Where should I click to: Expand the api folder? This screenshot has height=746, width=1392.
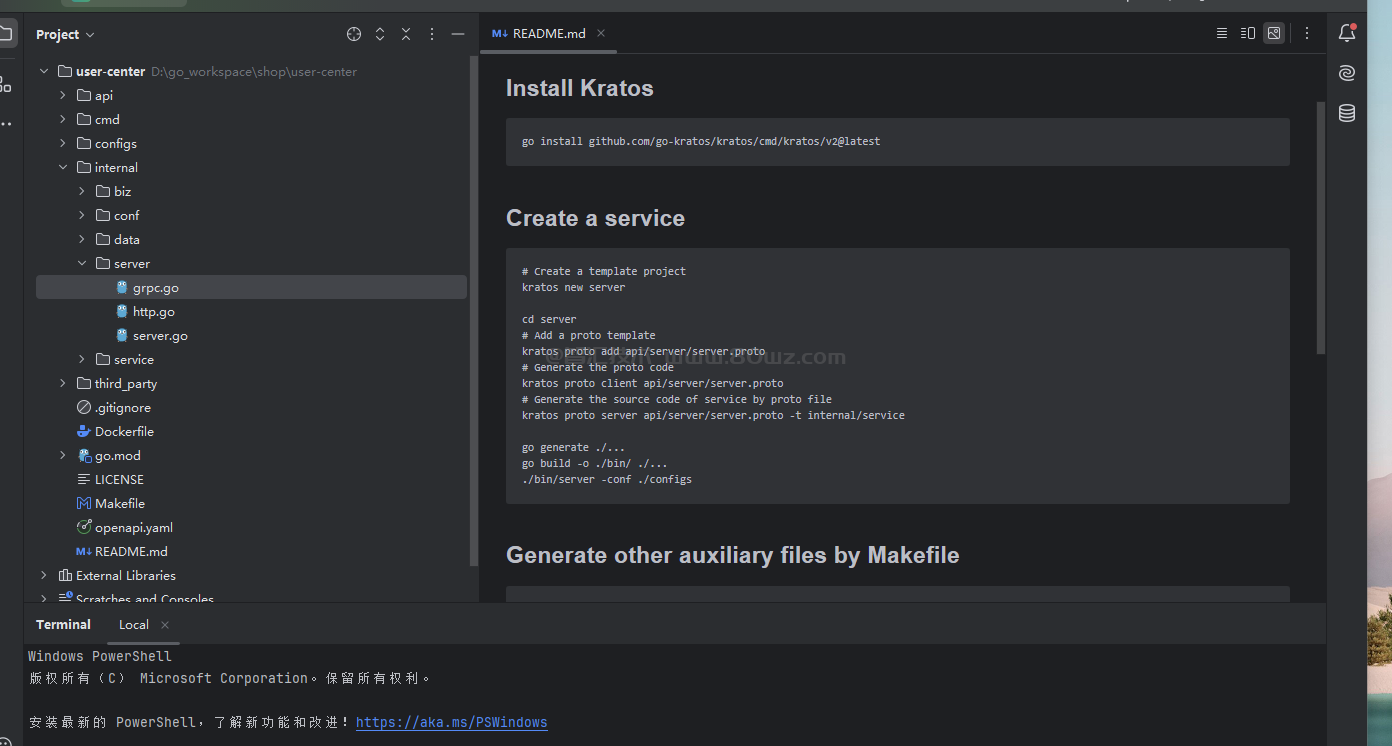[x=63, y=96]
